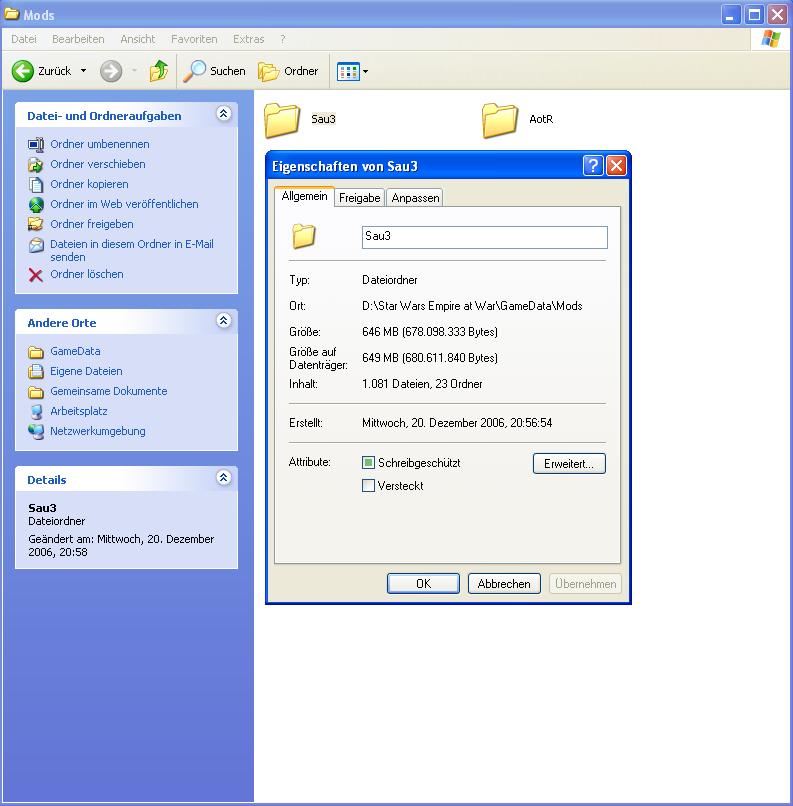
Task: Collapse Datei- und Ordneraufgaben panel
Action: tap(224, 114)
